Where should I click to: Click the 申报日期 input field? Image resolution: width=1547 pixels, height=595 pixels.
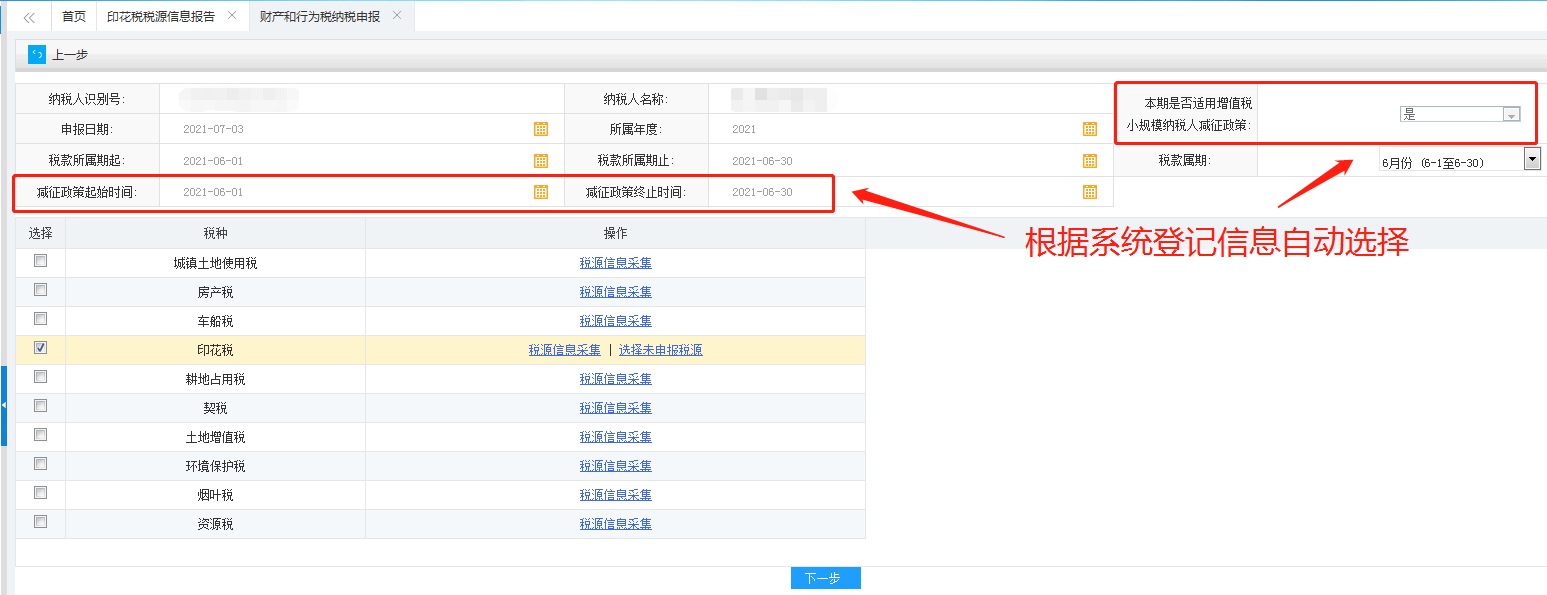350,129
